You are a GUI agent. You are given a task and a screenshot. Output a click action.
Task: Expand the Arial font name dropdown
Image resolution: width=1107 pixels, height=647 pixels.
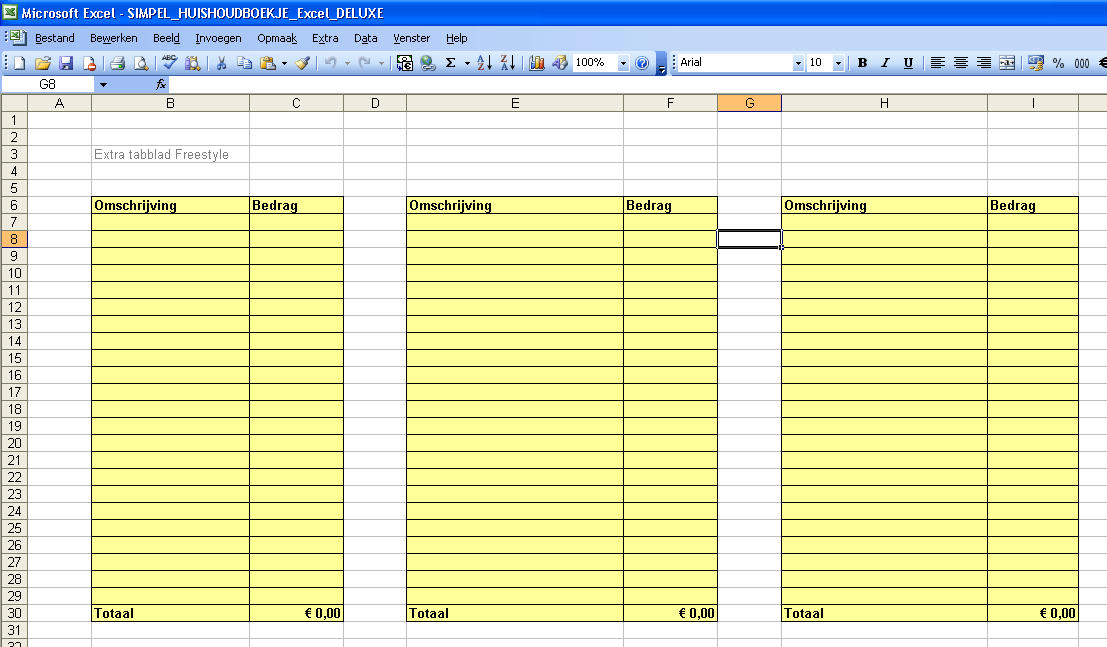pos(798,63)
